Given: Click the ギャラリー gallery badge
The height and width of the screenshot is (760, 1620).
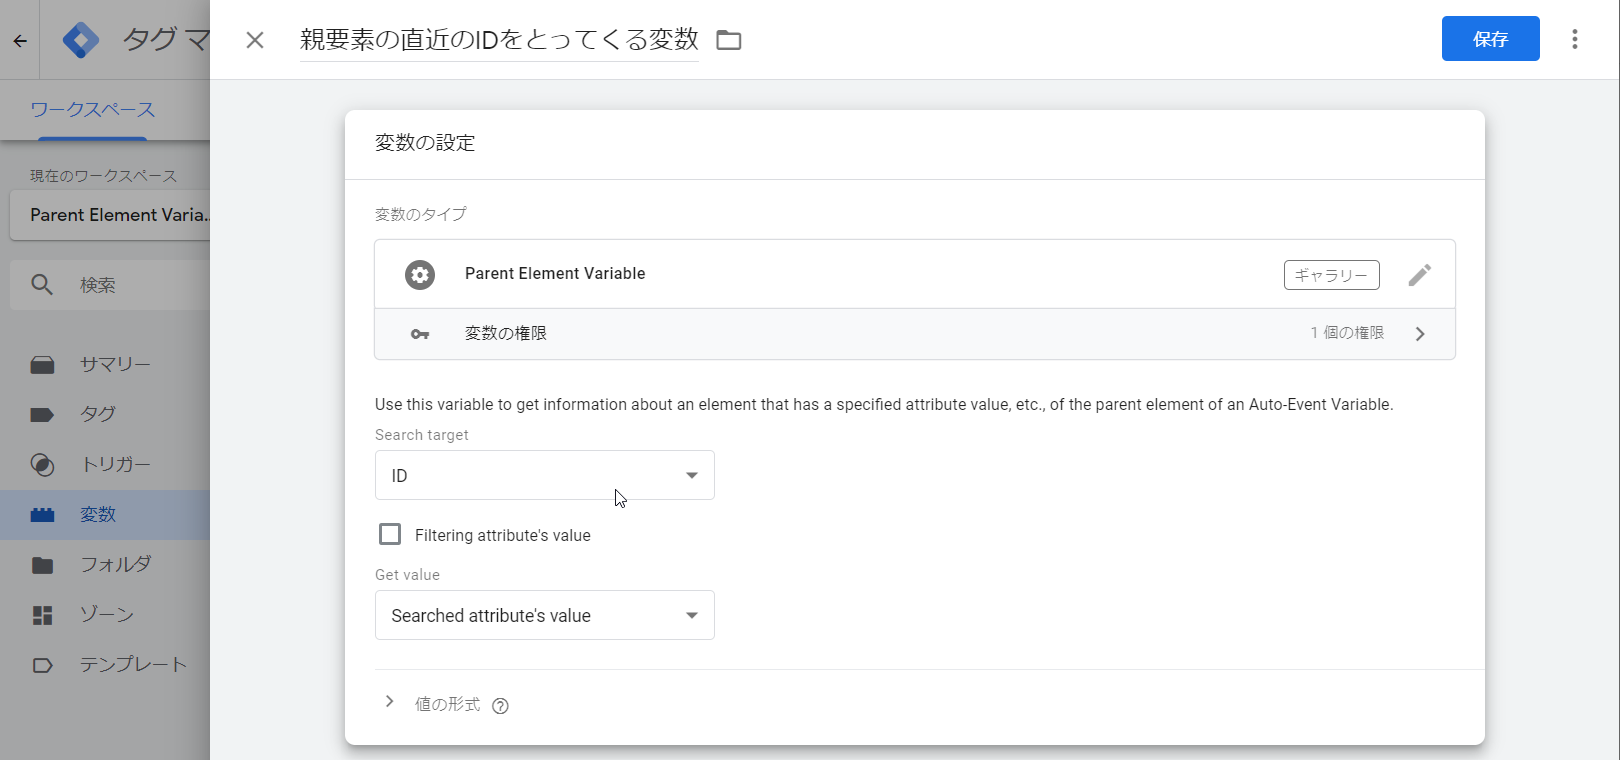Looking at the screenshot, I should point(1332,275).
